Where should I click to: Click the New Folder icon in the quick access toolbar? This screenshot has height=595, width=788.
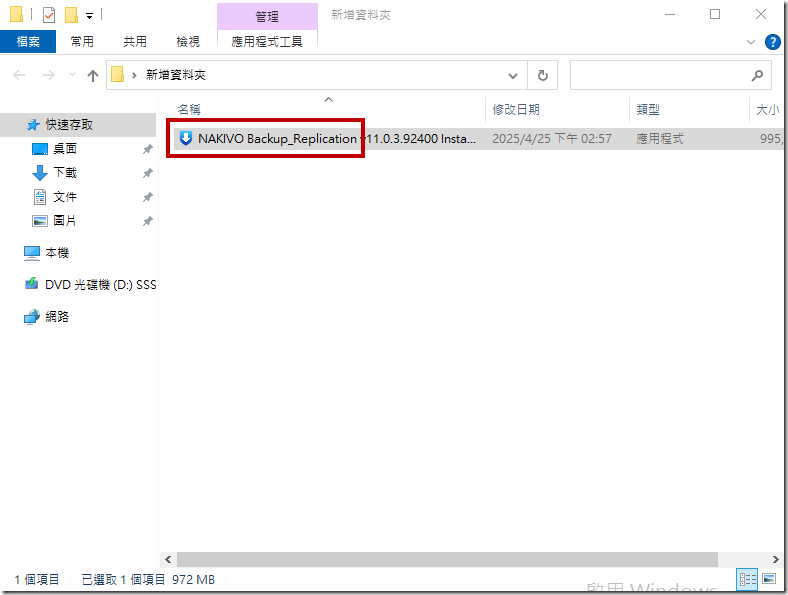(x=71, y=15)
